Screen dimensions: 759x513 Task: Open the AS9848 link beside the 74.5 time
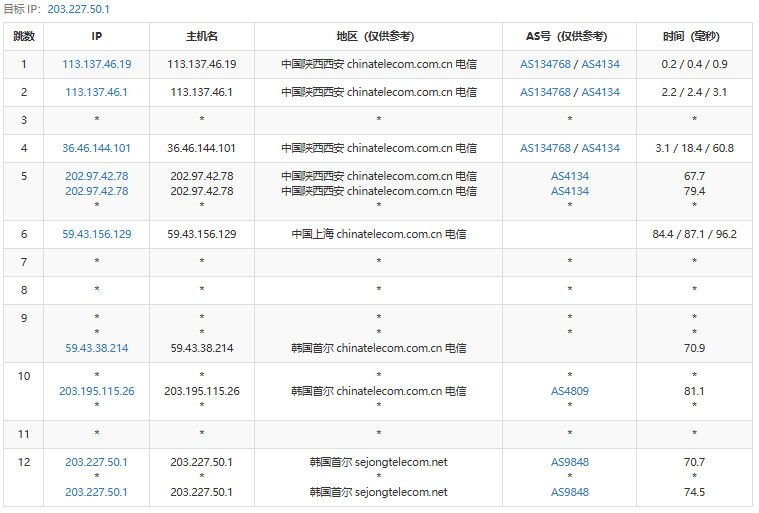click(x=570, y=492)
